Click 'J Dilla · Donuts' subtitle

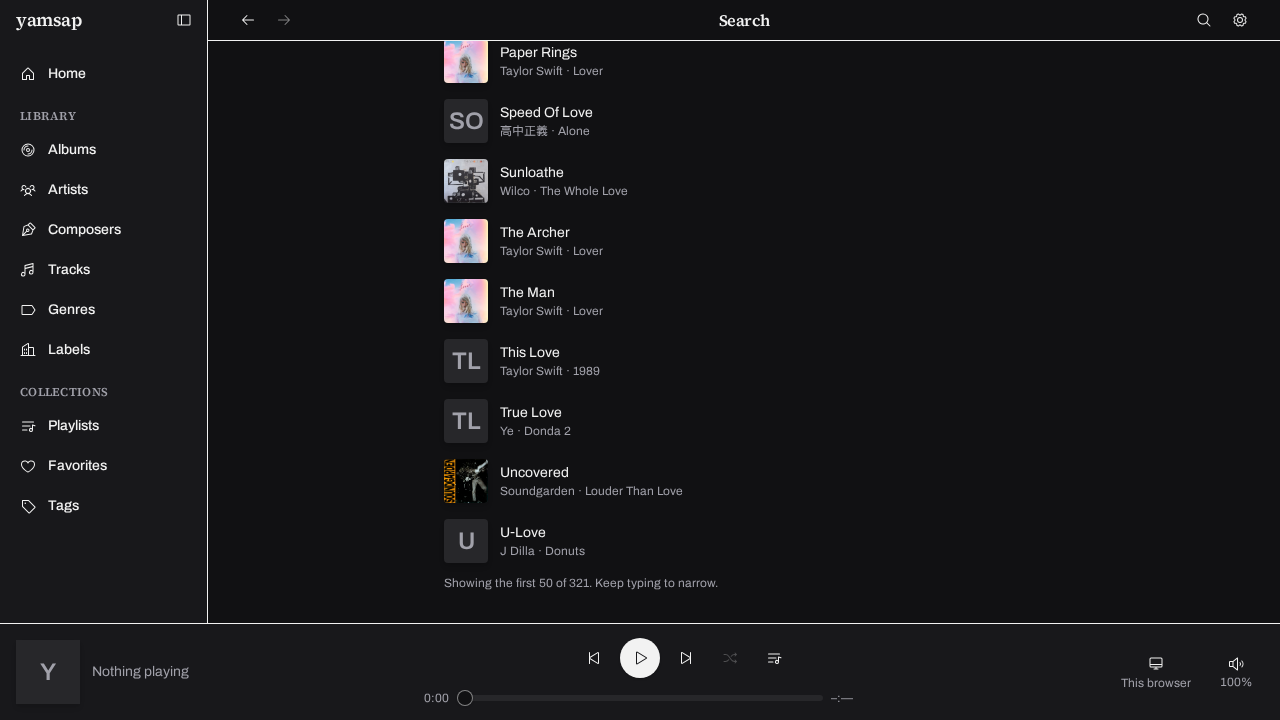pos(542,551)
